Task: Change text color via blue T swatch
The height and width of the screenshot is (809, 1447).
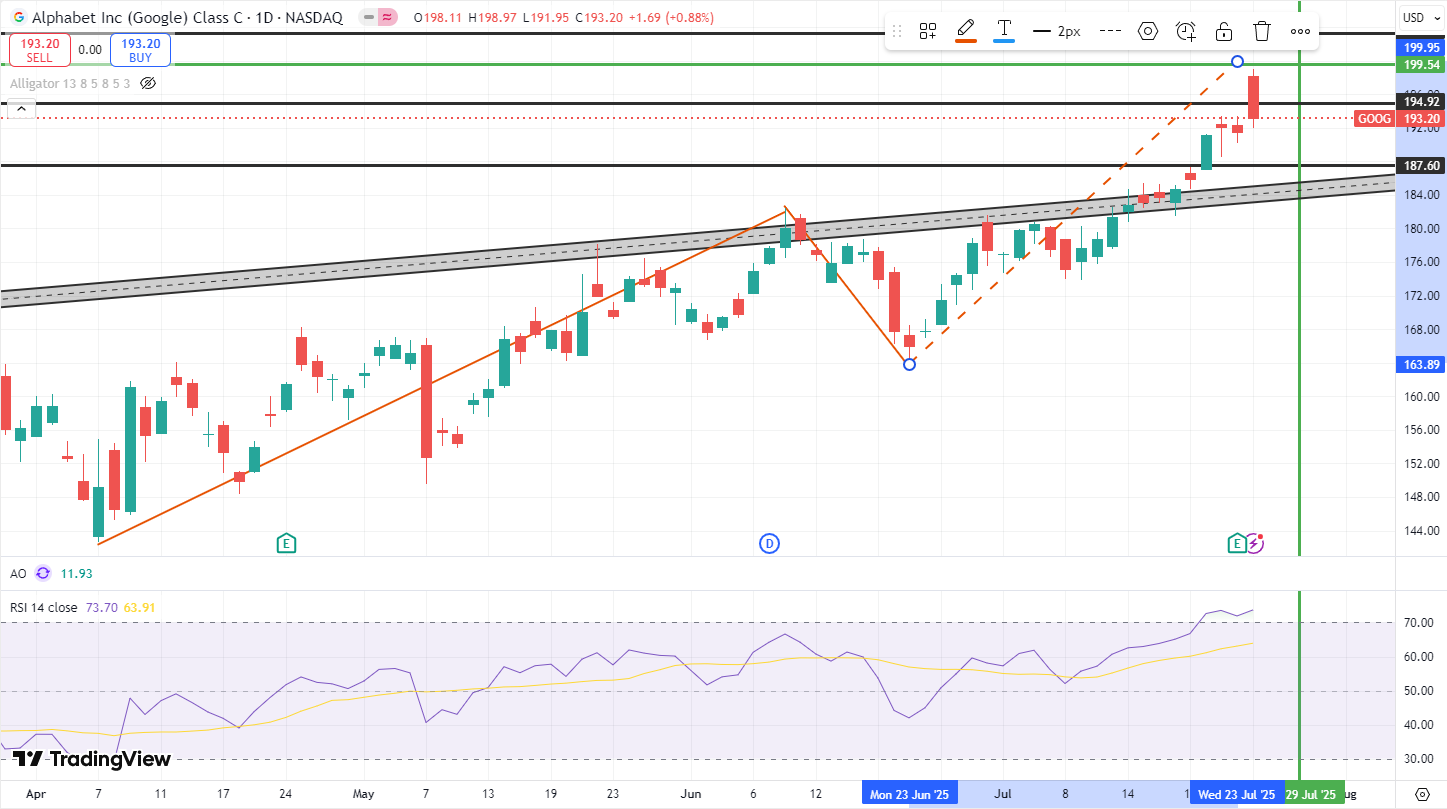Action: pos(1004,31)
